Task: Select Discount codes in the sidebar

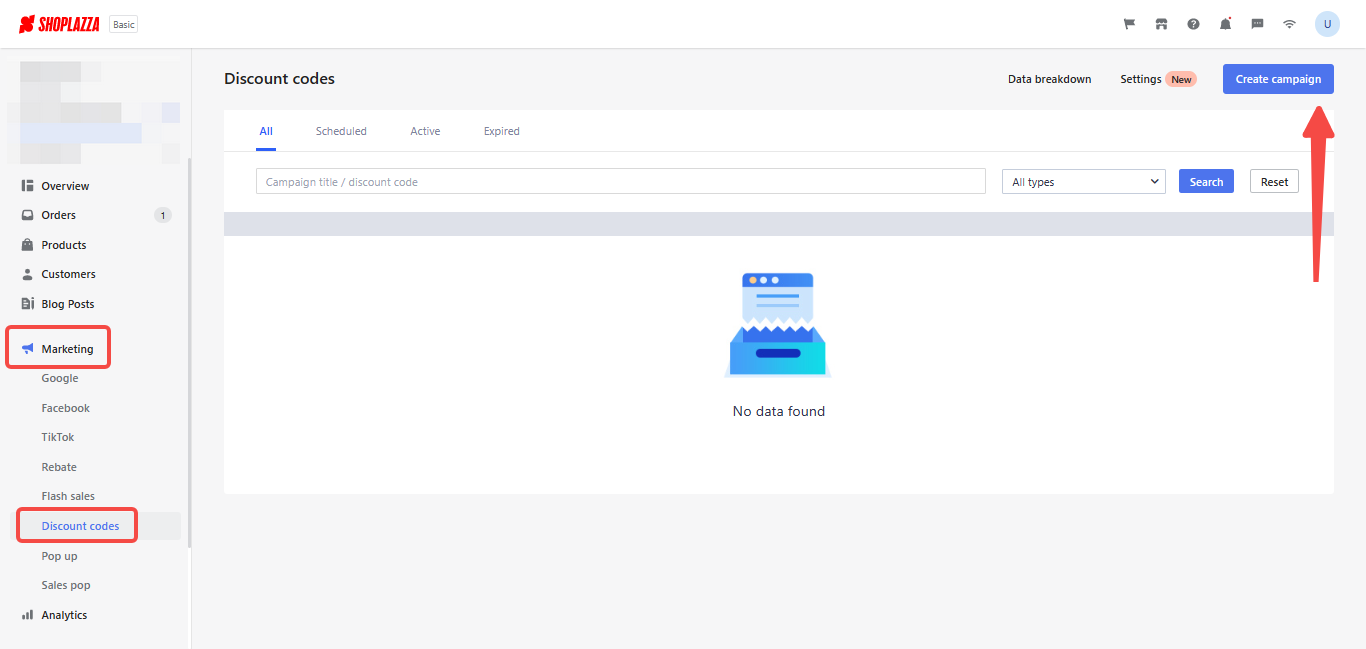Action: click(80, 526)
